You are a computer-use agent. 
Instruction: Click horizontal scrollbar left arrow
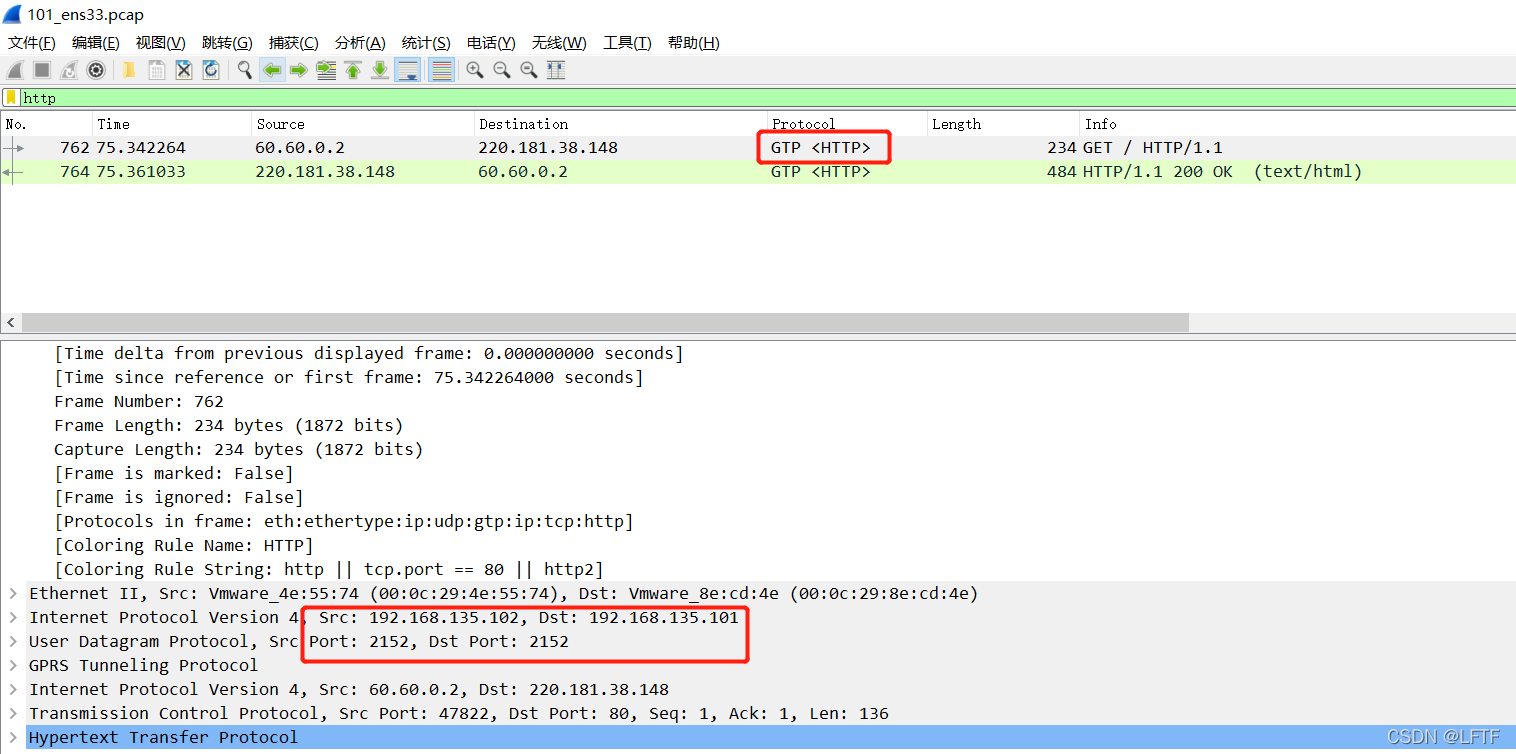11,323
